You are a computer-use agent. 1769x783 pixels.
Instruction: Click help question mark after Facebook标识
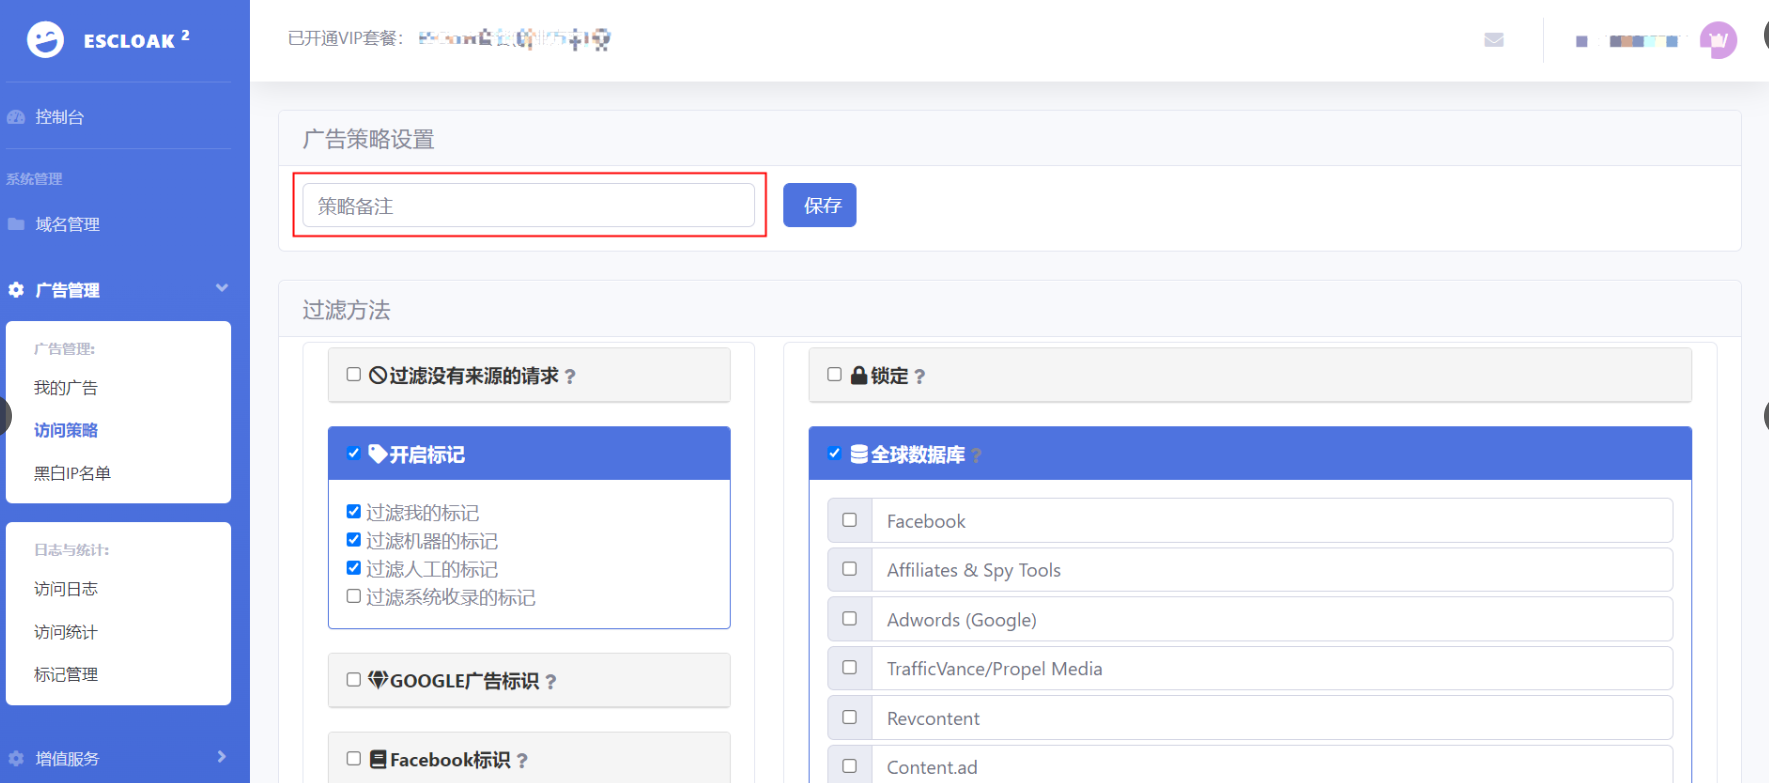[522, 761]
